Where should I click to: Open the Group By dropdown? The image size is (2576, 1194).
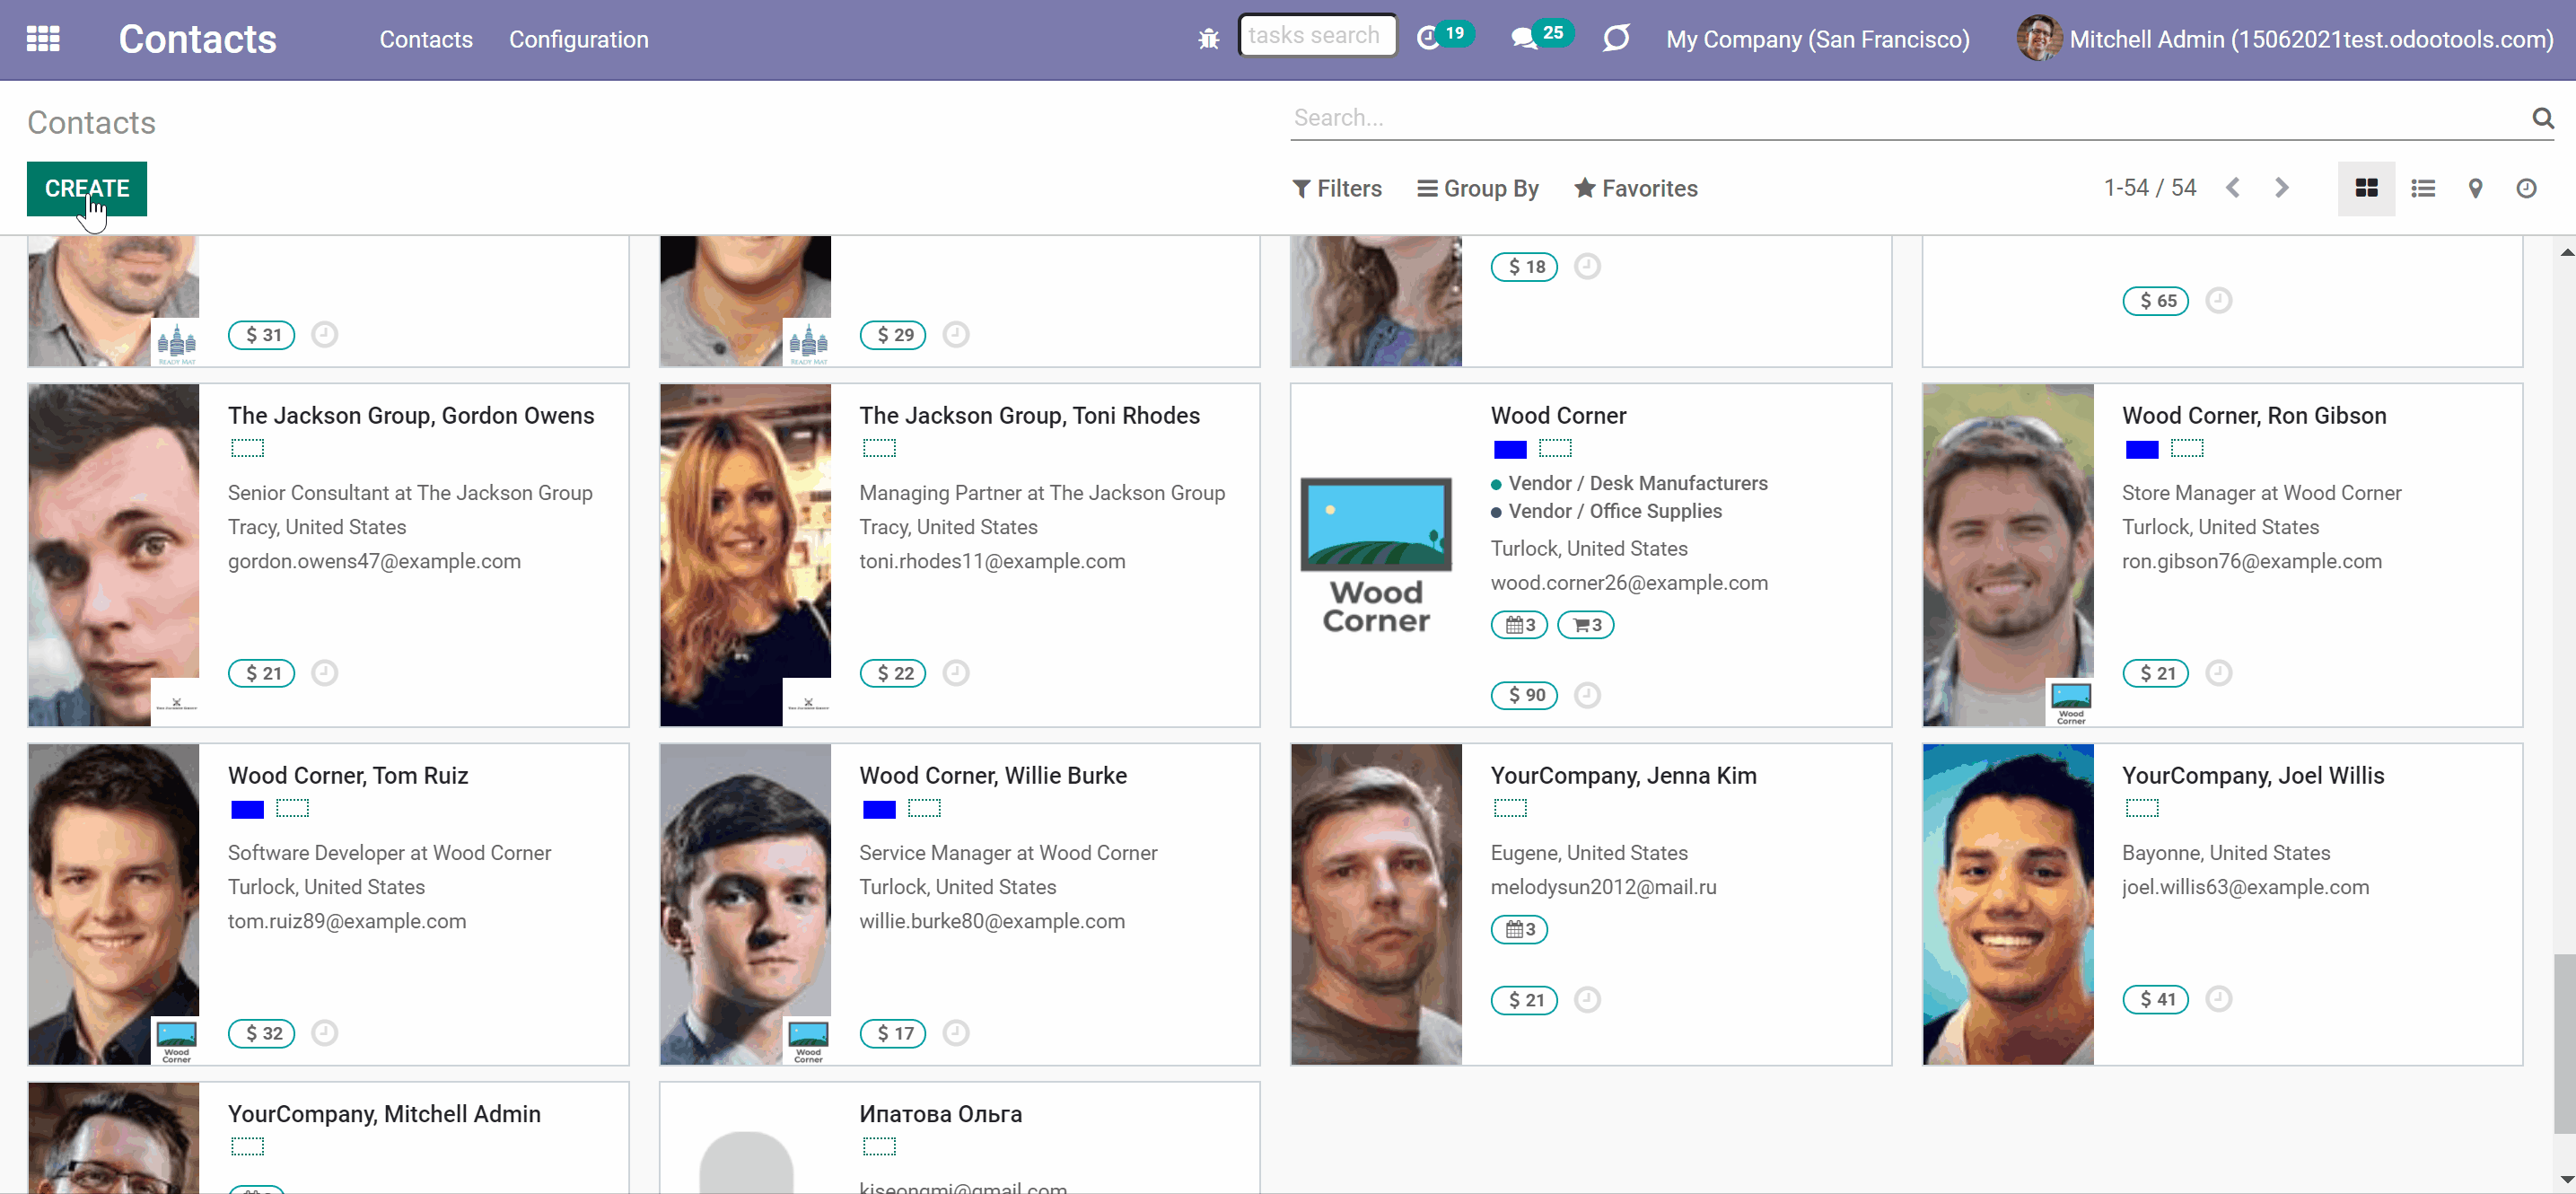pos(1478,188)
